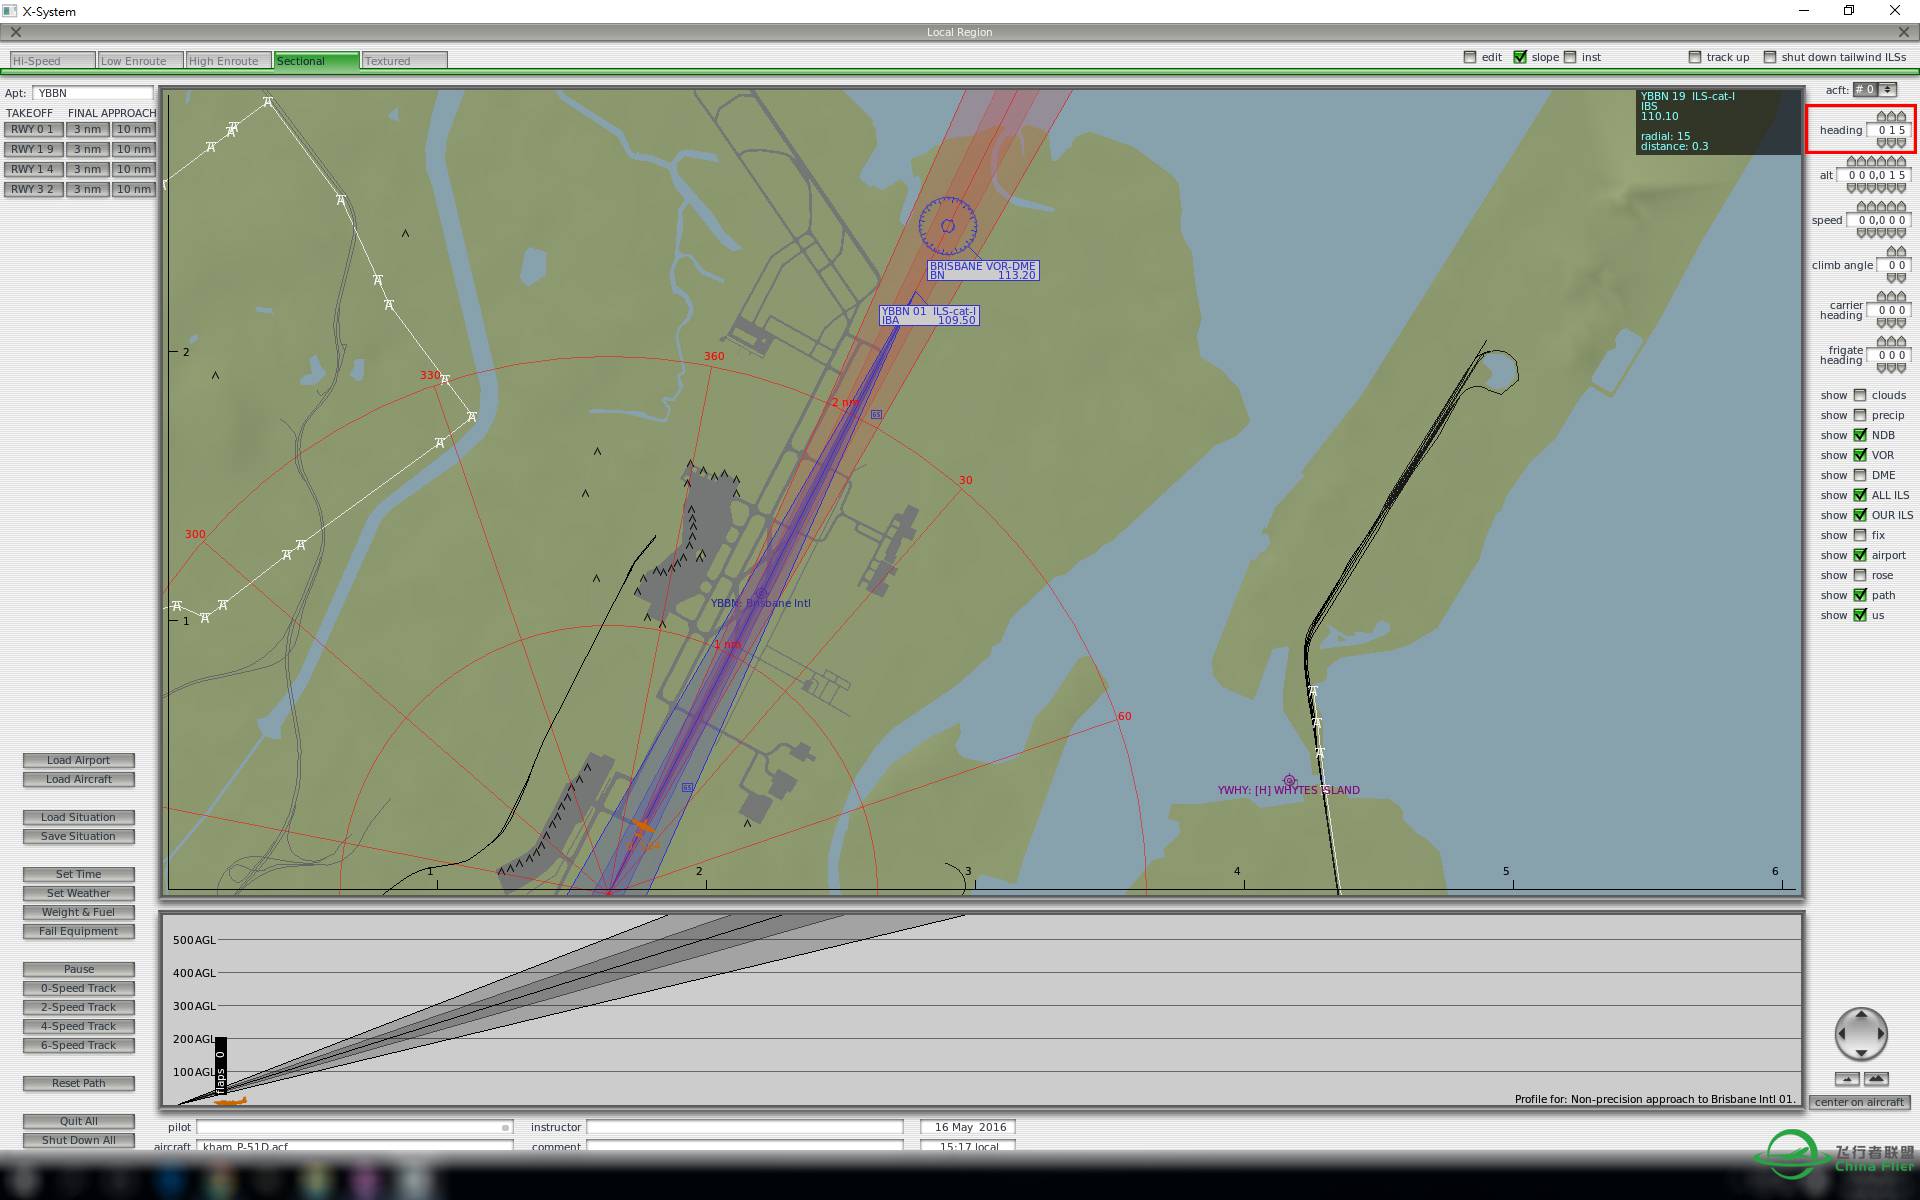
Task: Click the heading value field
Action: (1889, 130)
